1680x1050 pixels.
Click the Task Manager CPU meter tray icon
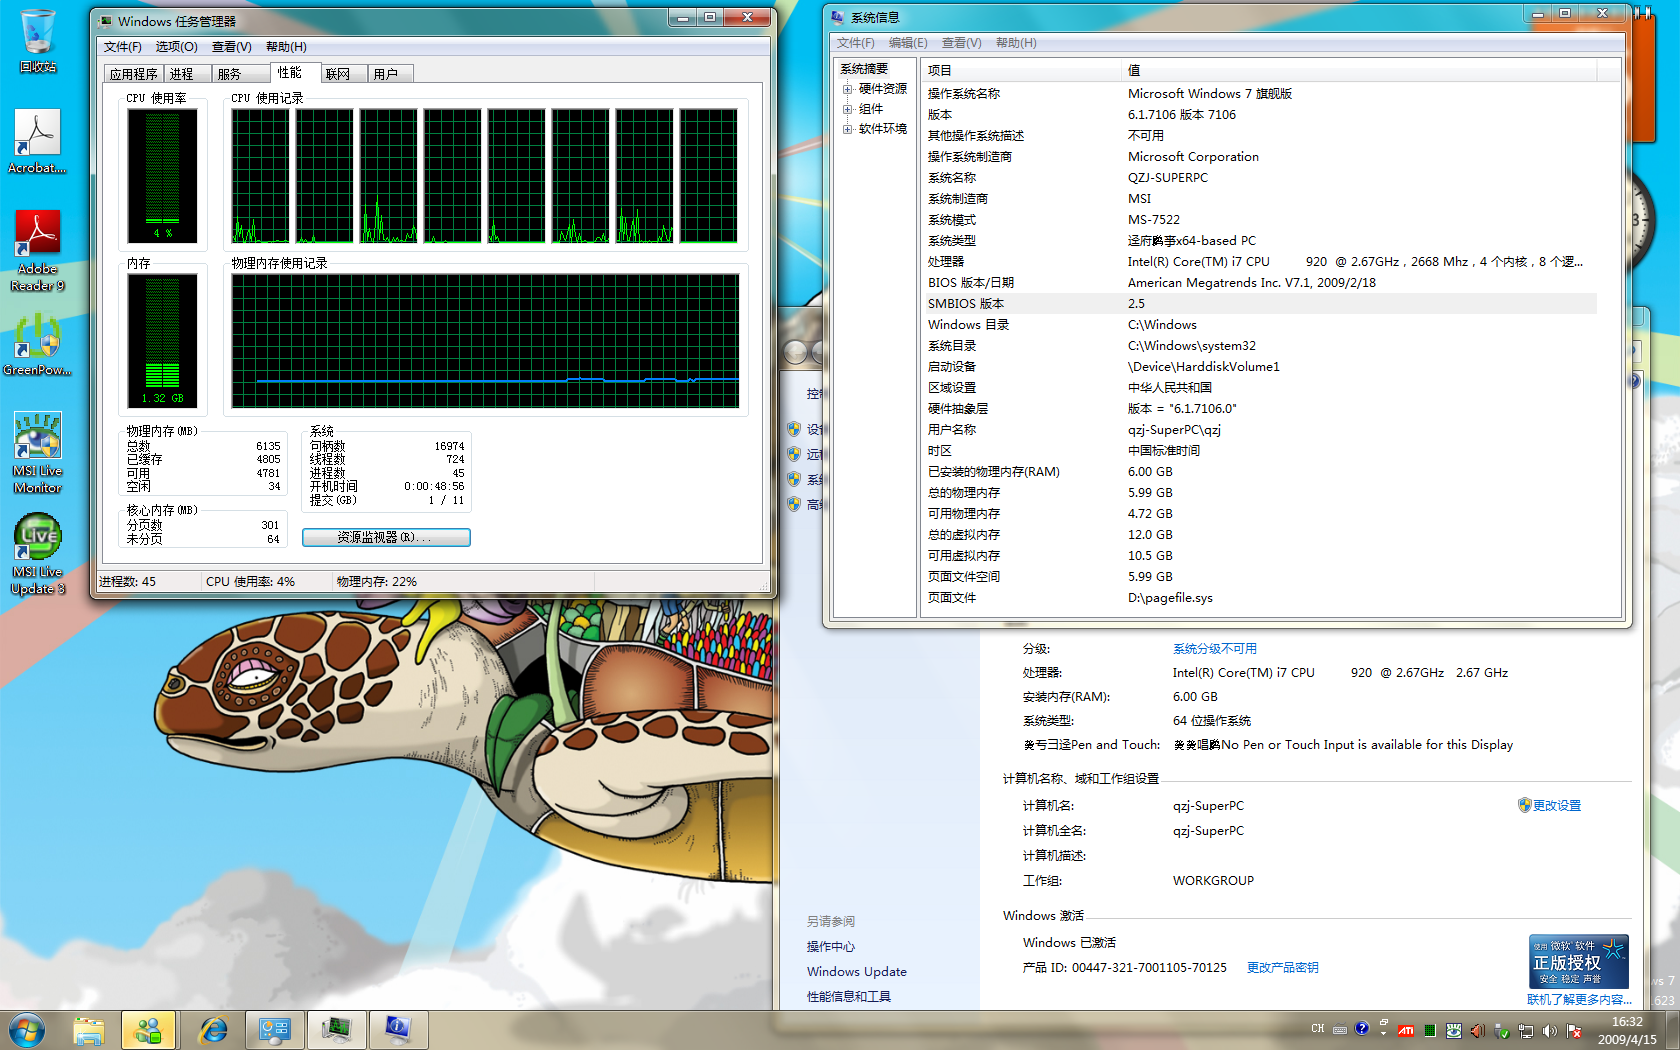1430,1031
